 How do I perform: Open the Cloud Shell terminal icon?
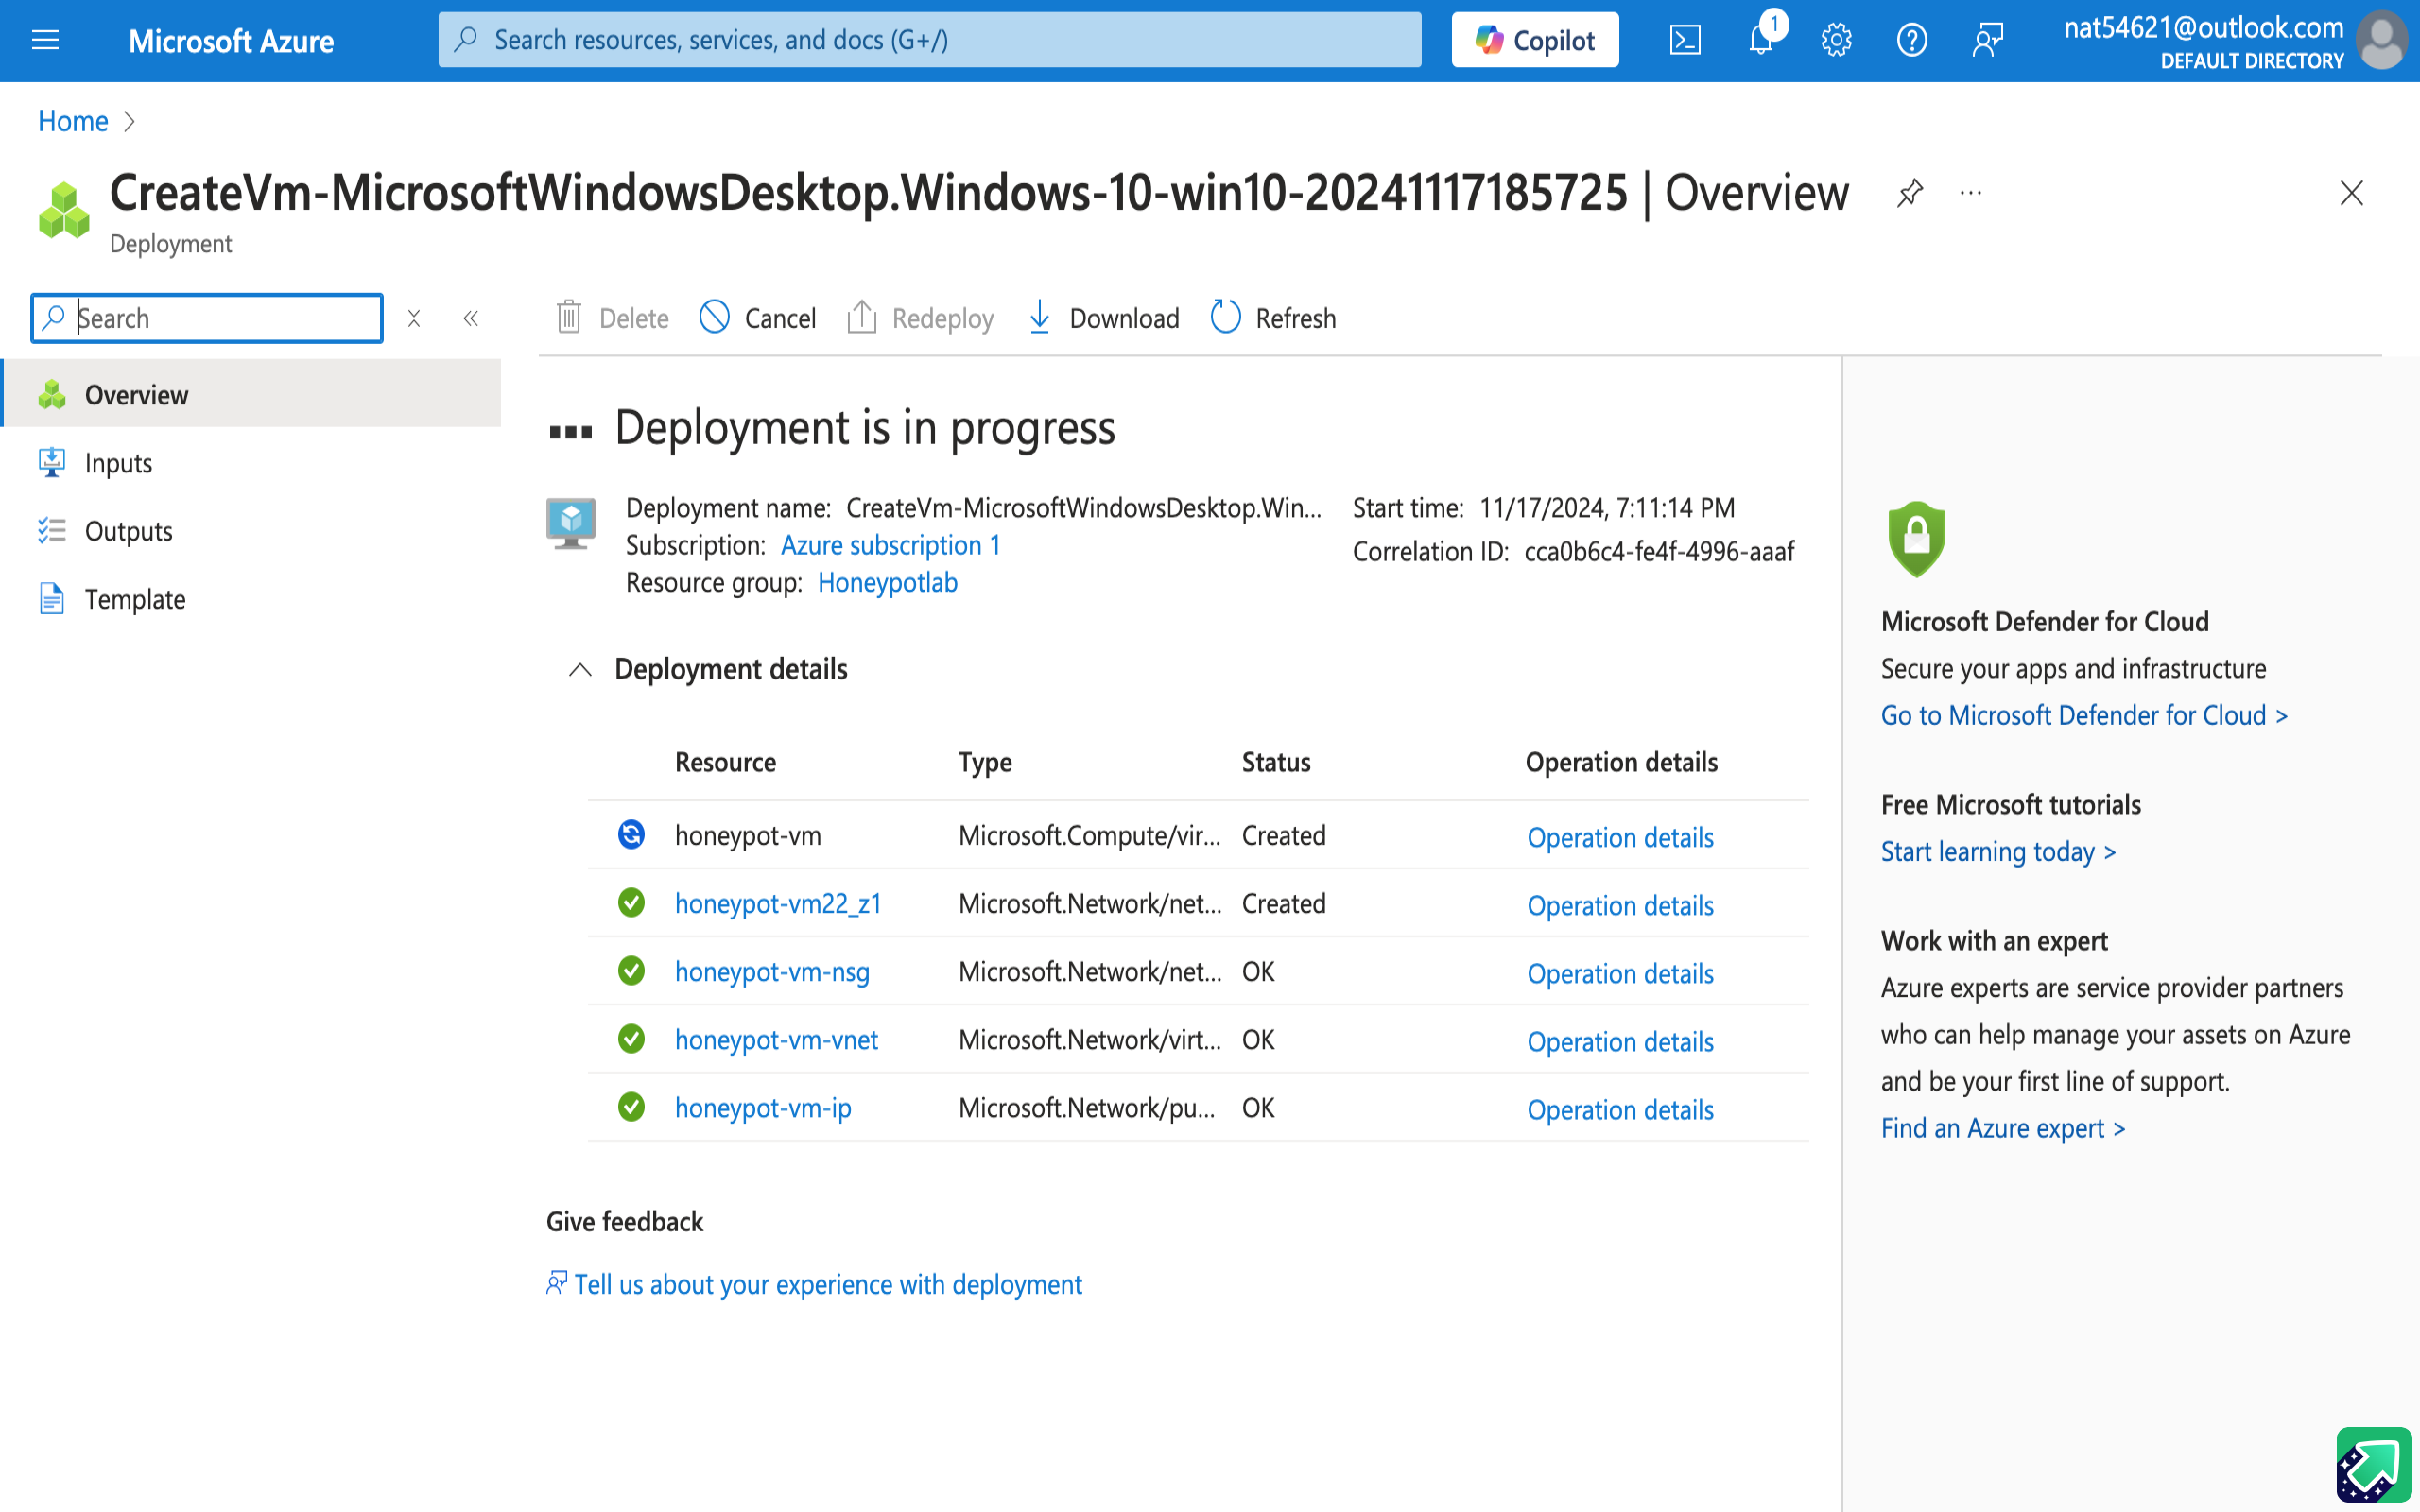coord(1684,40)
